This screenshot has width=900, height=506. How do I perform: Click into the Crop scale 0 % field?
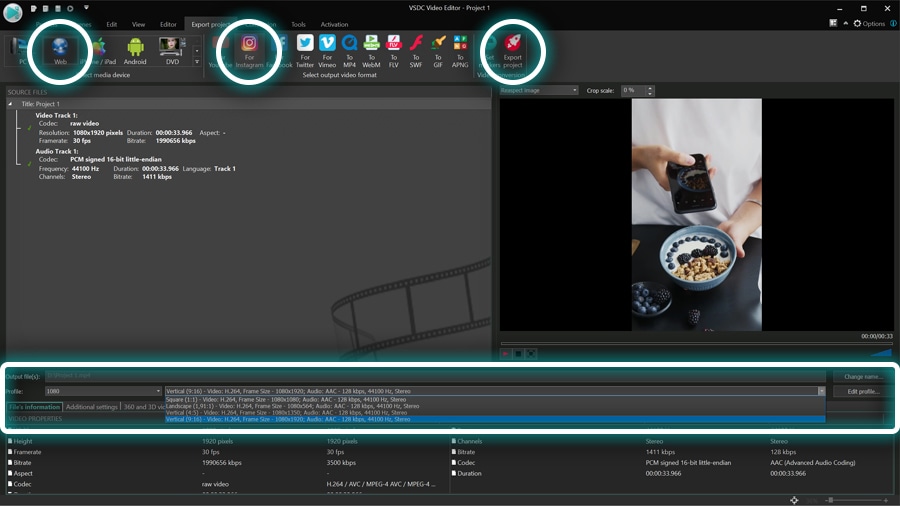point(634,91)
